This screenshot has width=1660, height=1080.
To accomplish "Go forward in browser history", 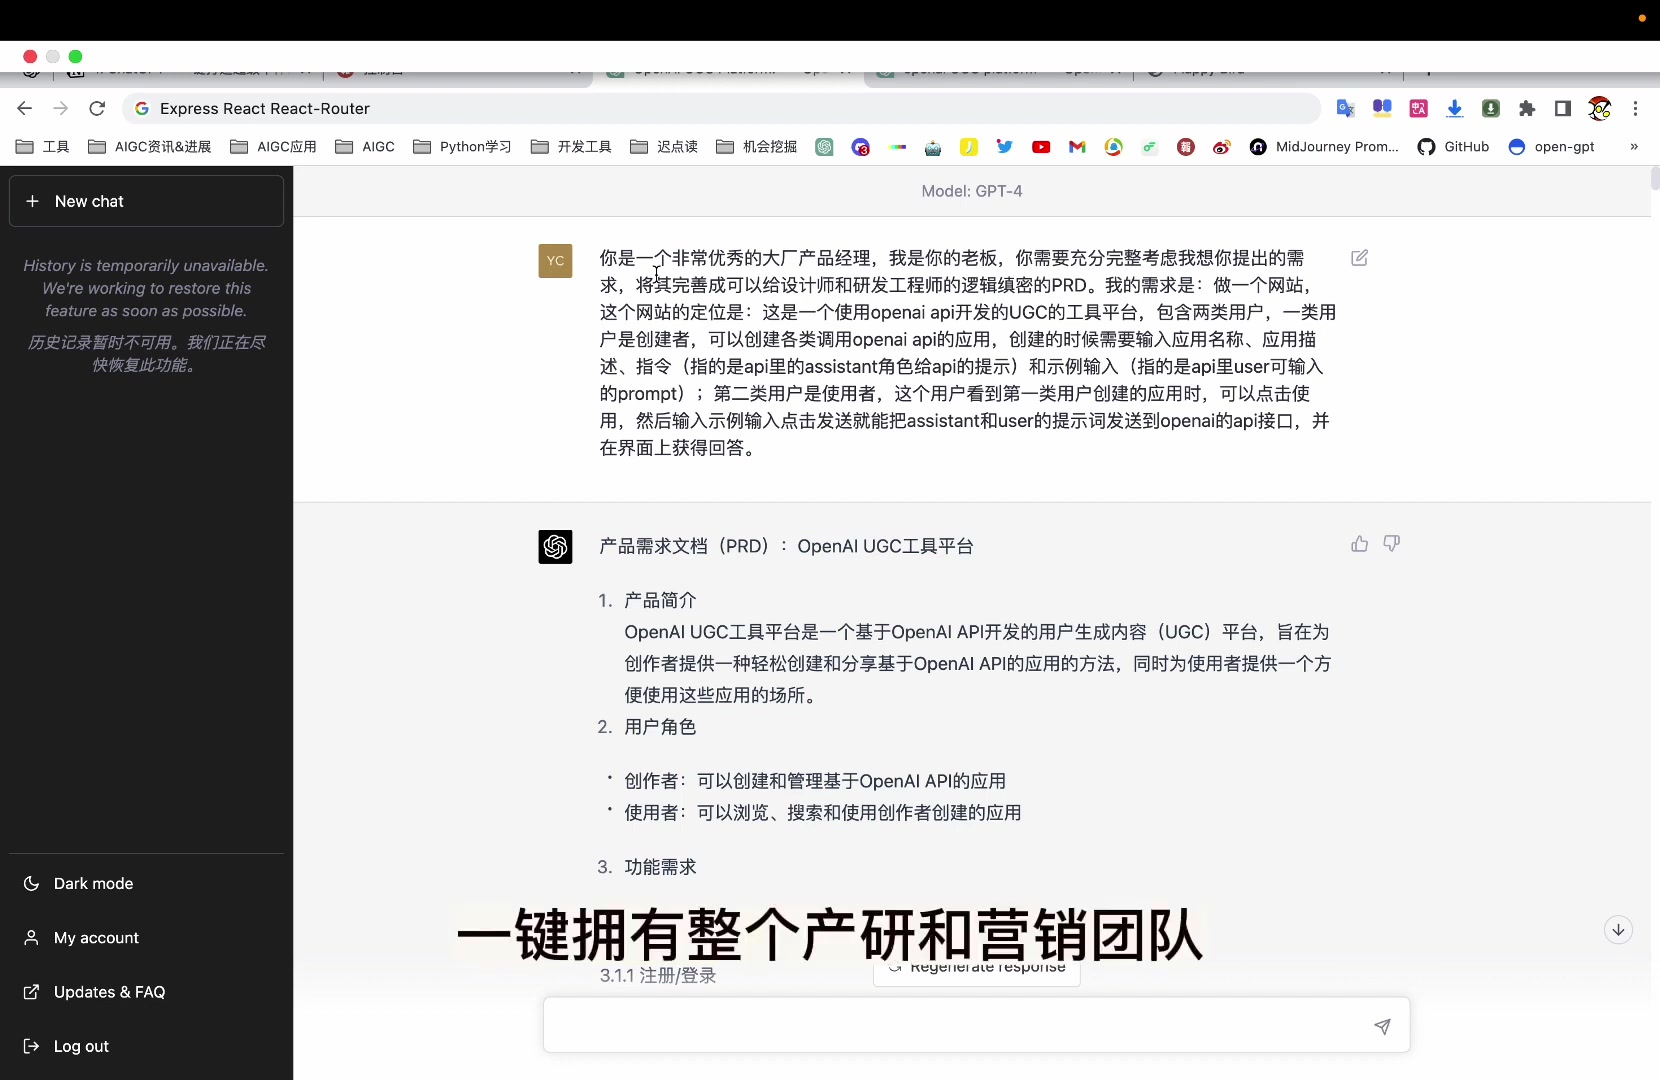I will click(61, 108).
